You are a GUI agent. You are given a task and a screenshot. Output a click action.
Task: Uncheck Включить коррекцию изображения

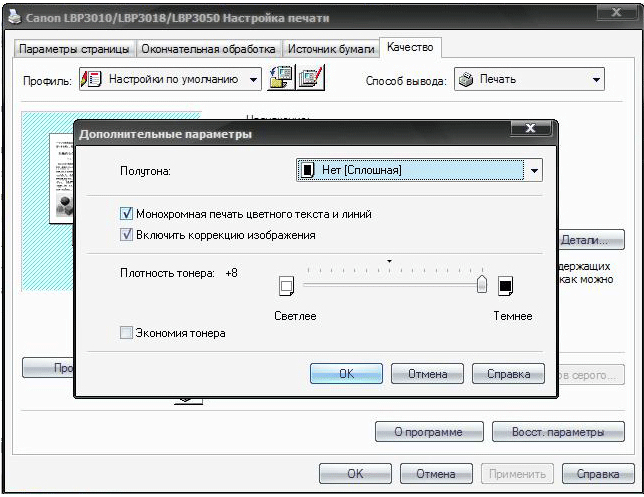click(127, 235)
